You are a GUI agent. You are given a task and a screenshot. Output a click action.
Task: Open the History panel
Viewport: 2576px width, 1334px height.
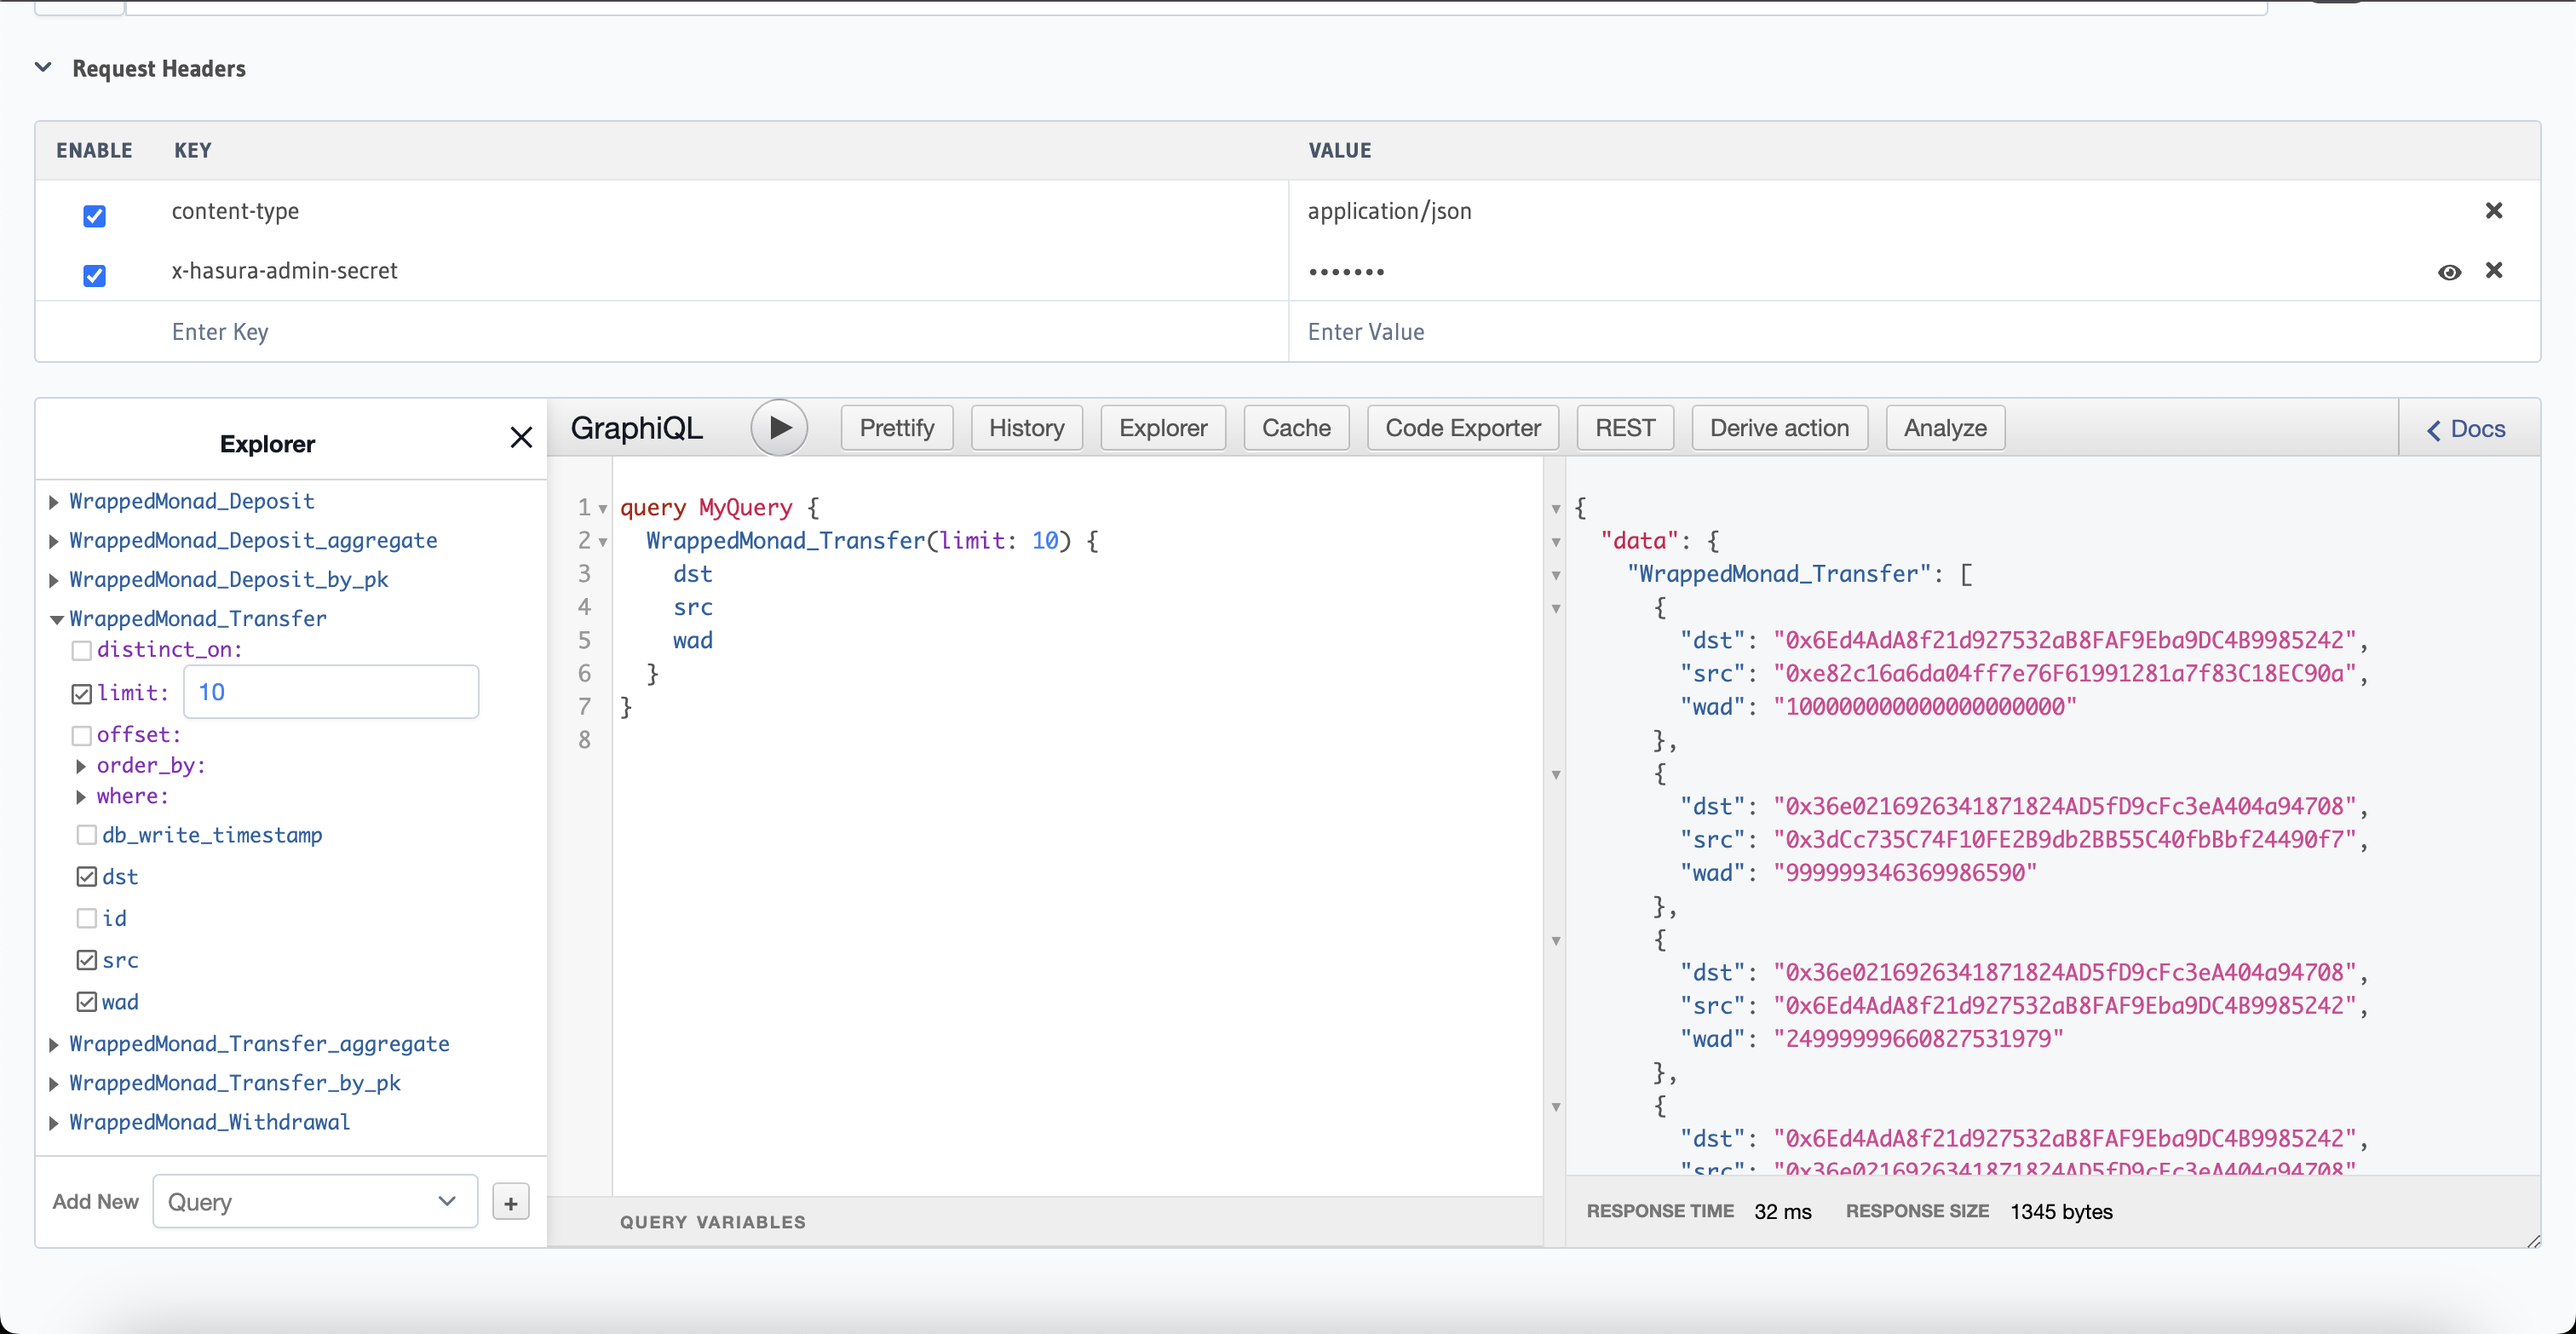tap(1026, 427)
